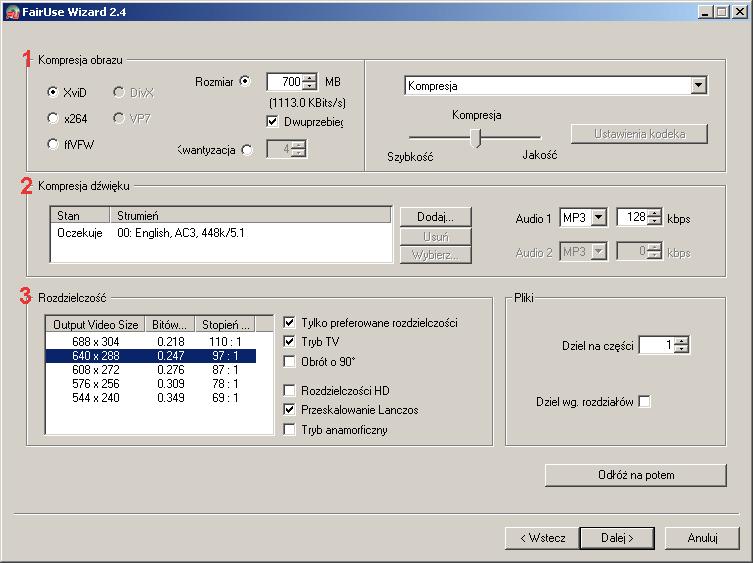Select the Kwantyzacja radio button
The height and width of the screenshot is (563, 753).
pos(247,150)
